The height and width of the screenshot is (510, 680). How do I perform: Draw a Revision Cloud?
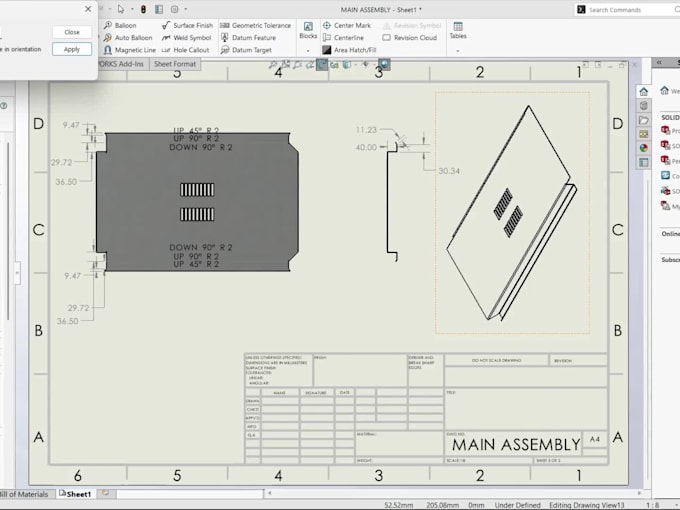point(410,38)
